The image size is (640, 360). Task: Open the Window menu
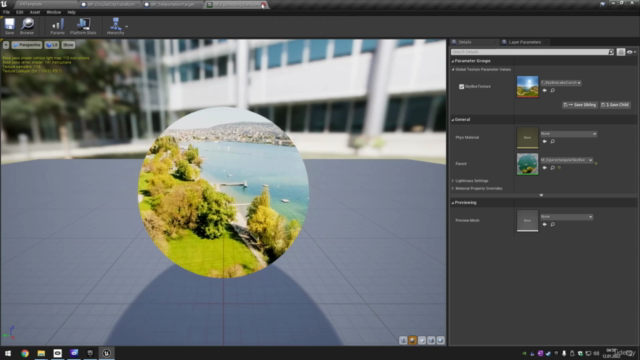click(x=53, y=12)
